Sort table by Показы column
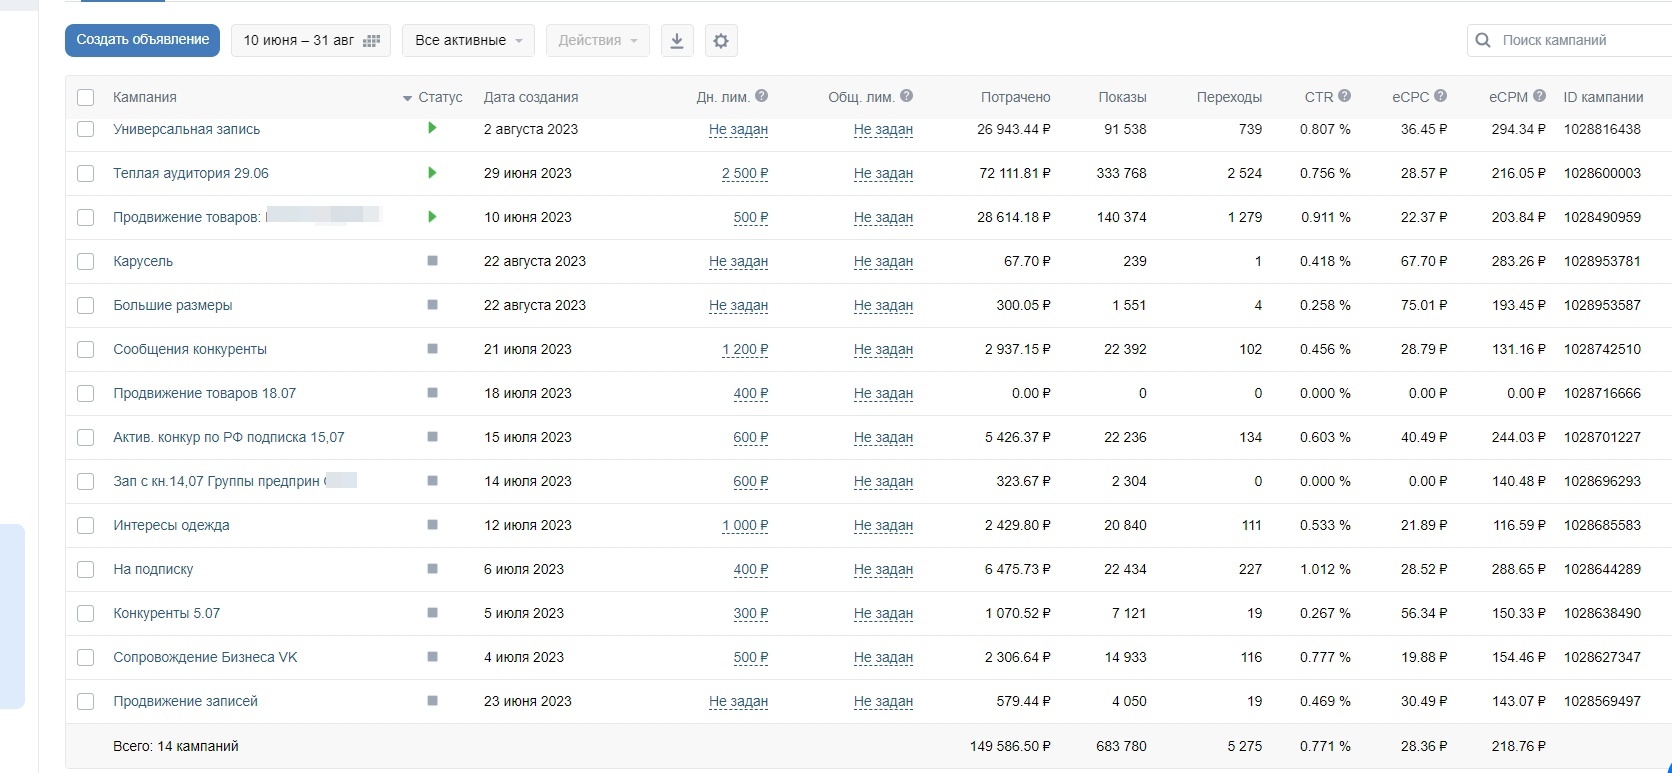1672x773 pixels. click(x=1122, y=97)
